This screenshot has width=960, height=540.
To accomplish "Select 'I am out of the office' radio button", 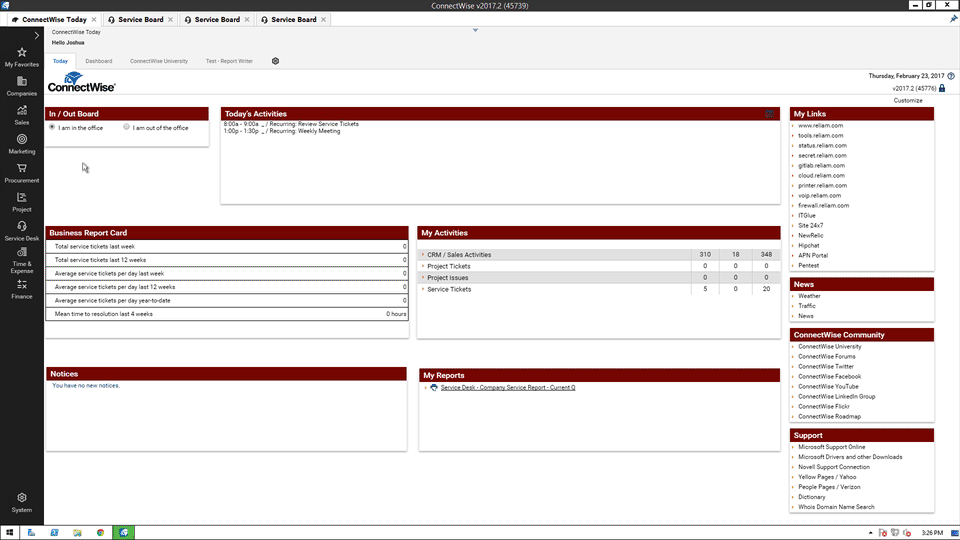I will tap(126, 127).
